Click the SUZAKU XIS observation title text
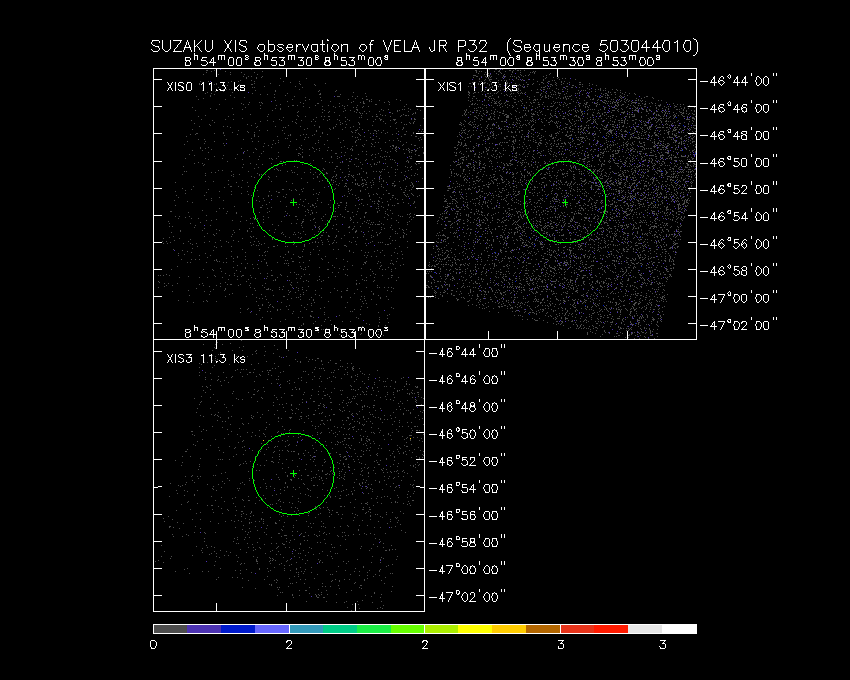Image resolution: width=850 pixels, height=680 pixels. click(424, 47)
